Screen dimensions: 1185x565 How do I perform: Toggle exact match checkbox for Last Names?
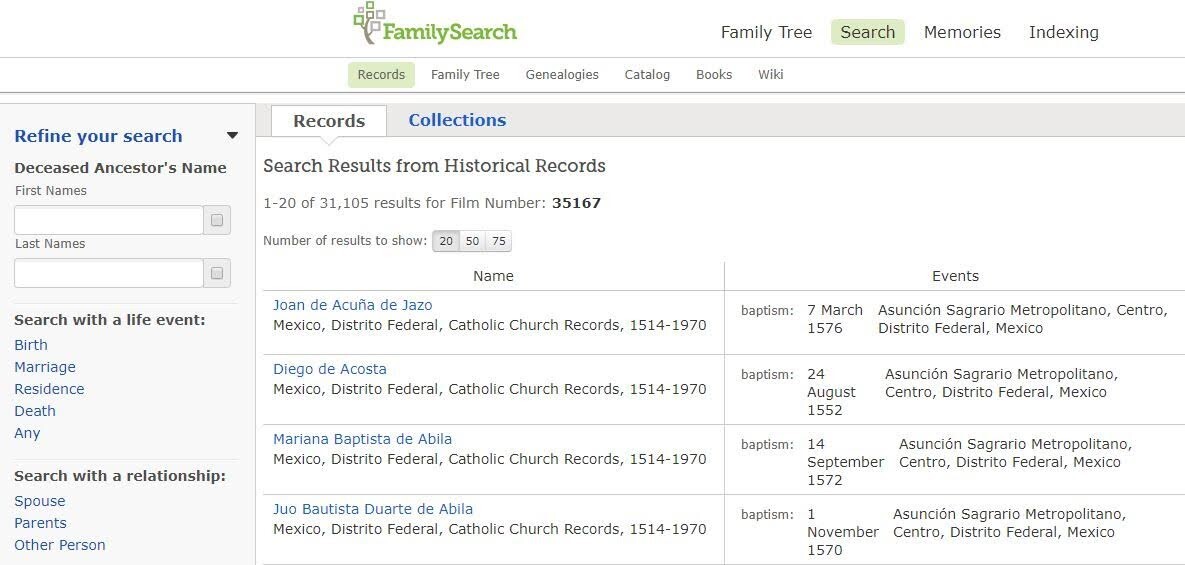pyautogui.click(x=217, y=273)
